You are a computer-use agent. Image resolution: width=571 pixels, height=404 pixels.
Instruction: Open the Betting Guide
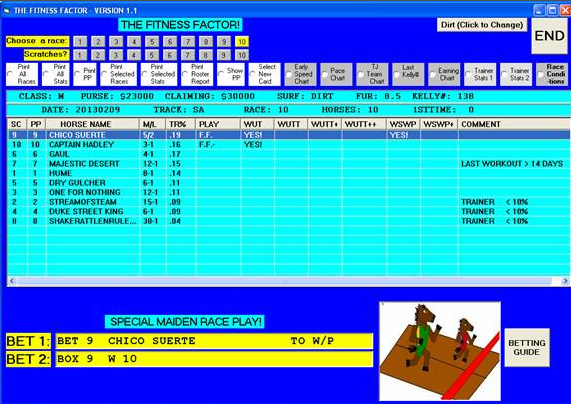click(x=527, y=348)
